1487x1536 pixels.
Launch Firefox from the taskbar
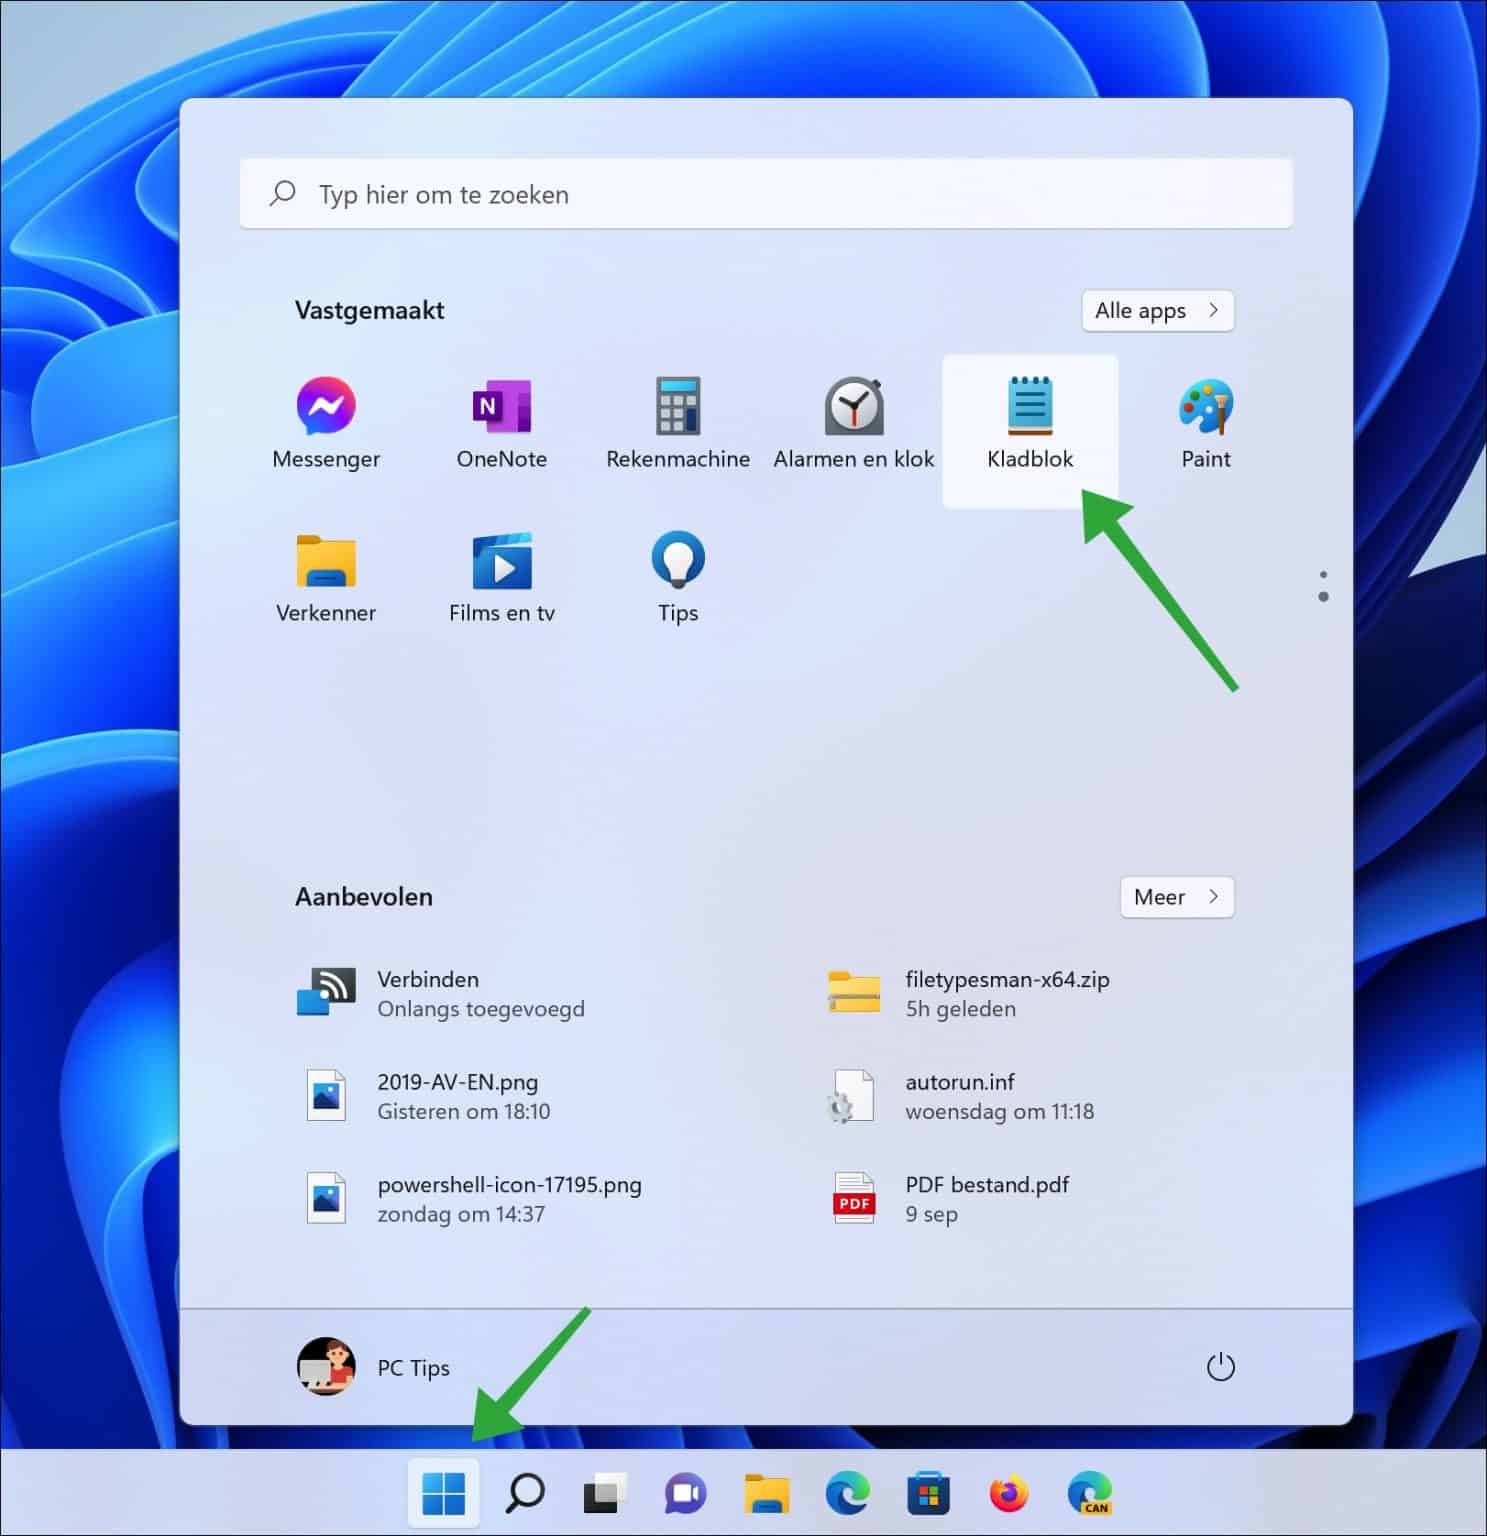coord(1009,1494)
